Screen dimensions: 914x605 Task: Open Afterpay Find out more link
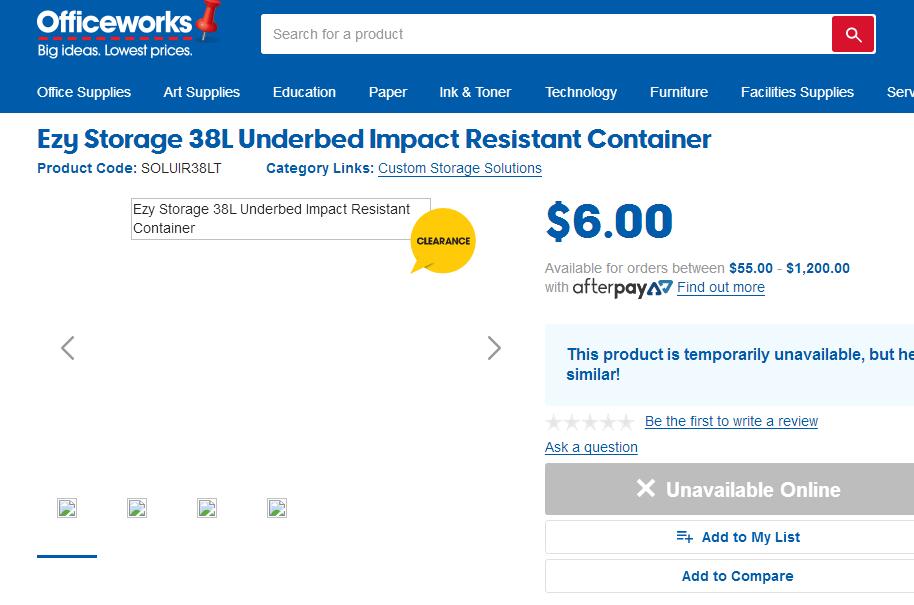(x=721, y=287)
